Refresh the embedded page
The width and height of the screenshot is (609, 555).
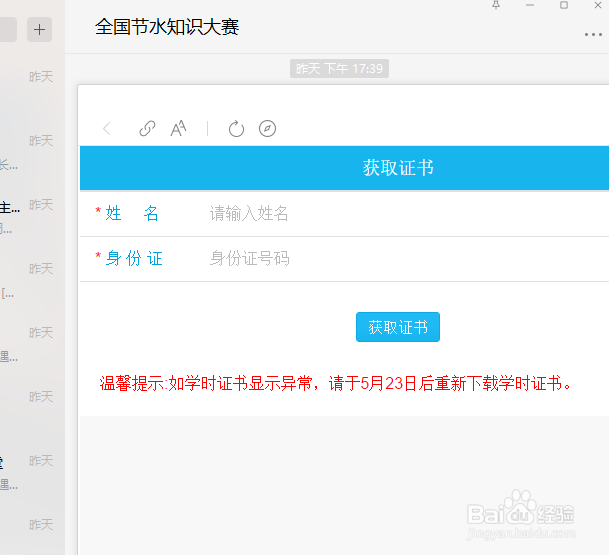(x=236, y=129)
